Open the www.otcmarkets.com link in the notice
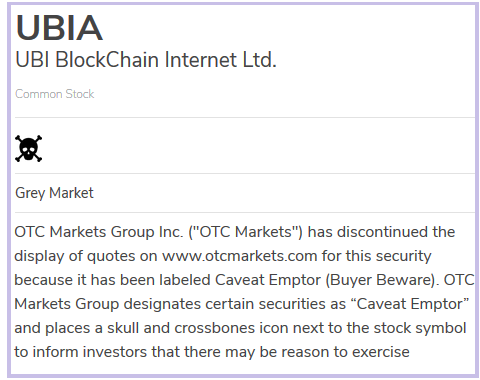Image resolution: width=480 pixels, height=380 pixels. tap(239, 256)
